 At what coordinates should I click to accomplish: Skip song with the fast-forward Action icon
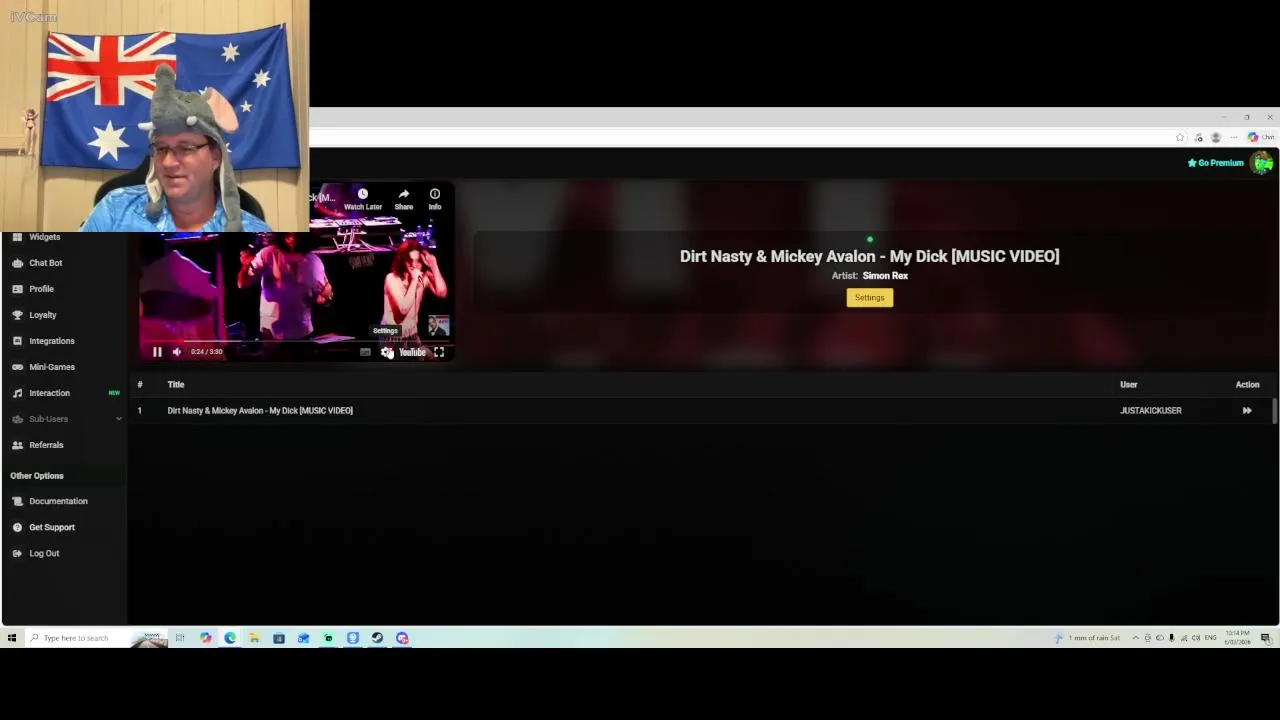1247,410
